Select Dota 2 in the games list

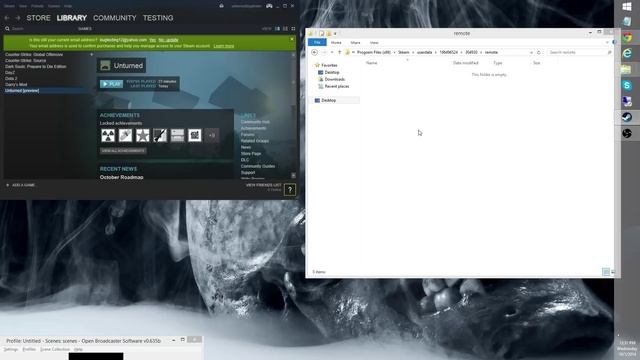(x=11, y=78)
